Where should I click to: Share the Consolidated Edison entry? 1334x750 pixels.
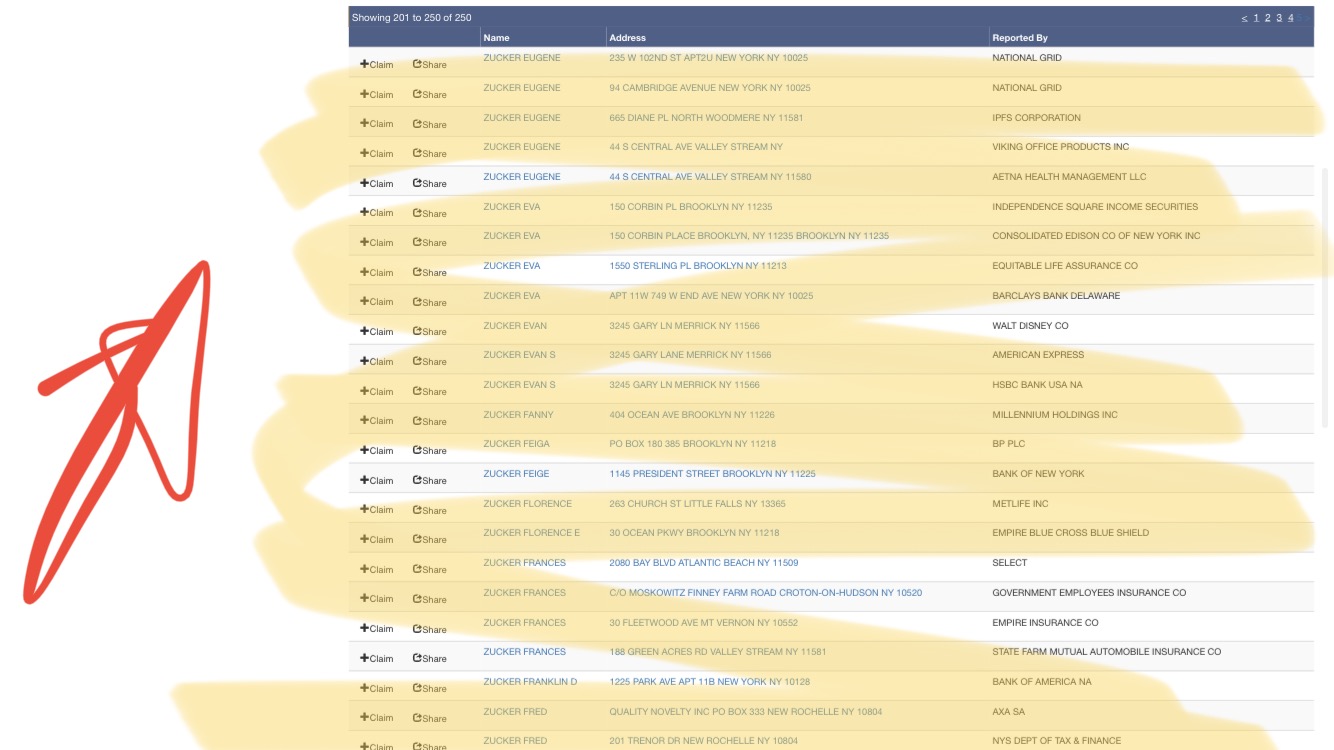pyautogui.click(x=430, y=243)
